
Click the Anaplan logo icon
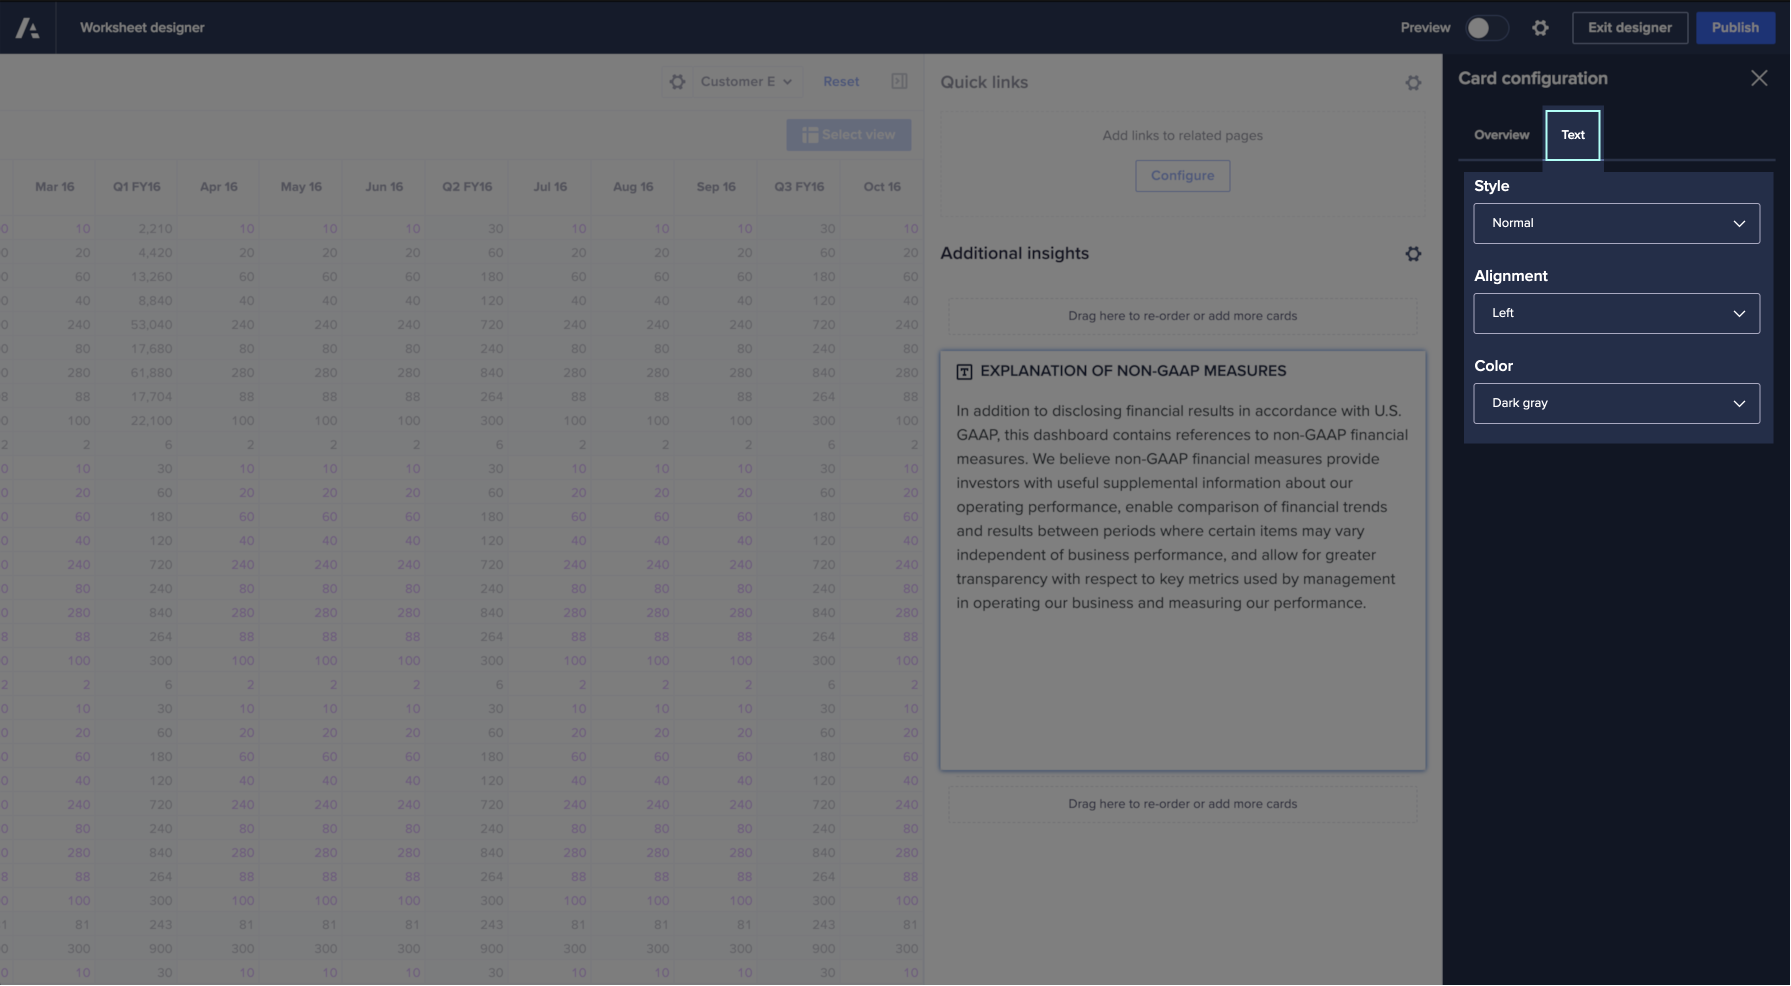point(28,28)
